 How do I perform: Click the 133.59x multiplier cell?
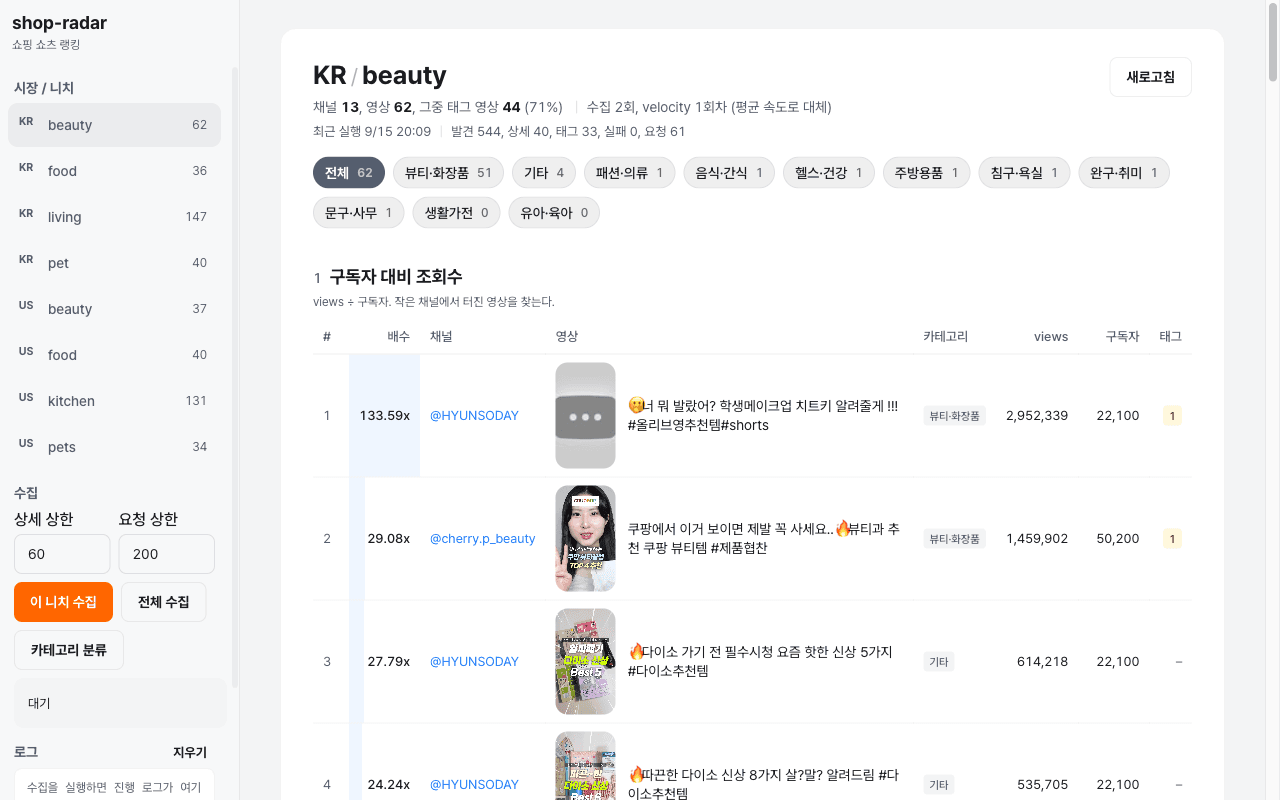pyautogui.click(x=385, y=416)
